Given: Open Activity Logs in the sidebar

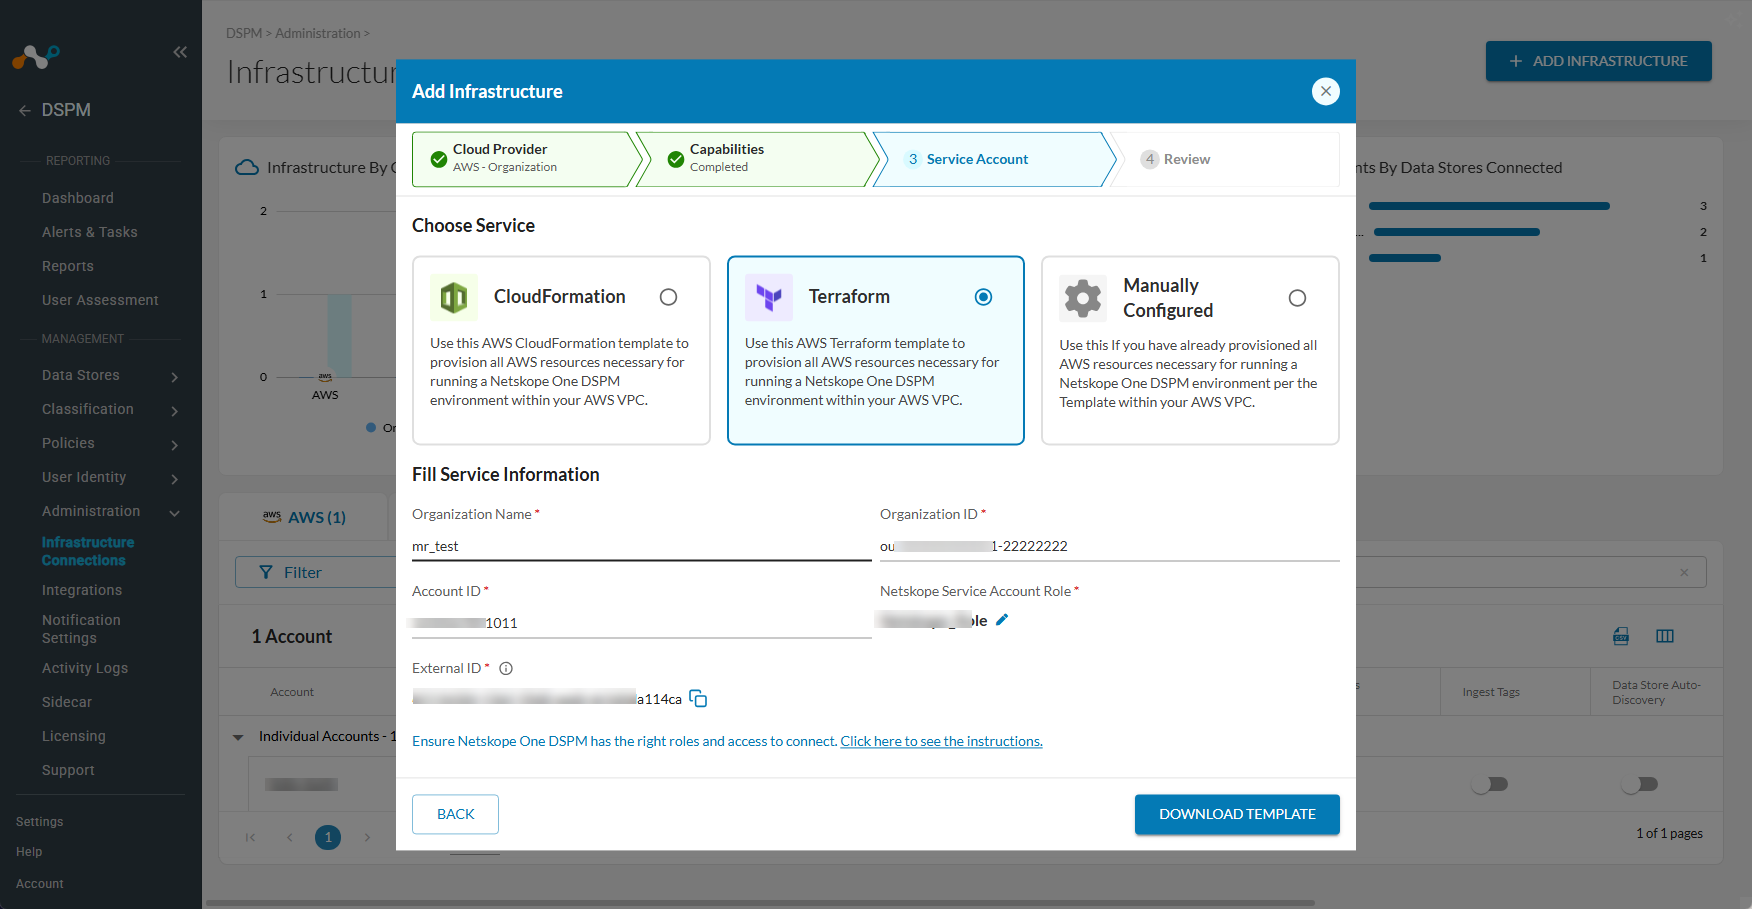Looking at the screenshot, I should 85,668.
